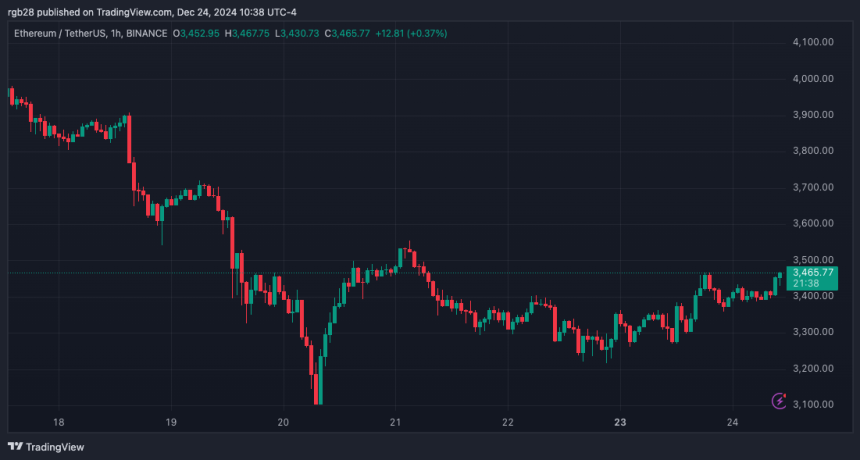Click the TradingView logo at bottom left
The image size is (860, 460).
[x=46, y=447]
